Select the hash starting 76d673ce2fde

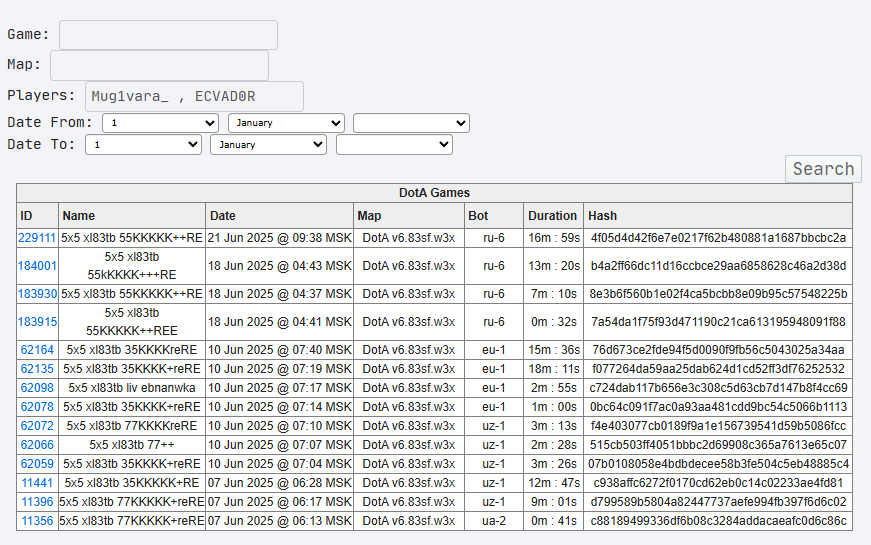tap(718, 349)
